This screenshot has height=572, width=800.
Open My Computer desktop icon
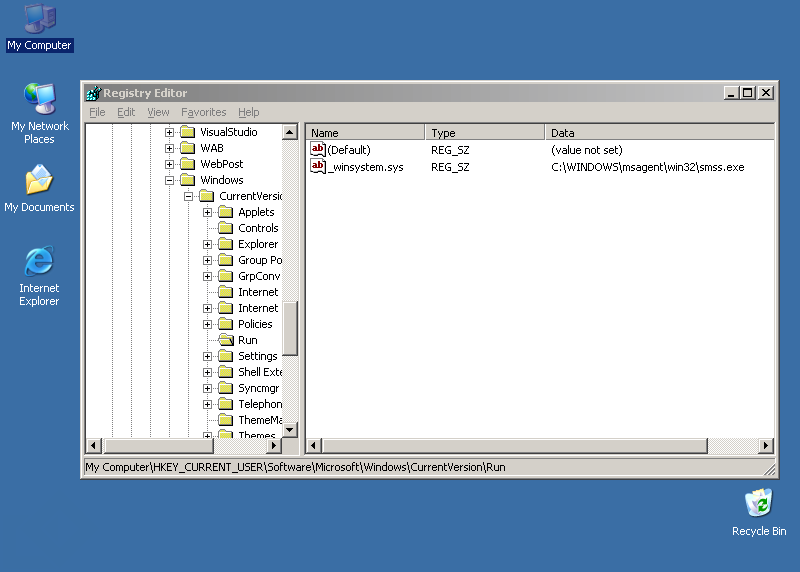pyautogui.click(x=39, y=18)
